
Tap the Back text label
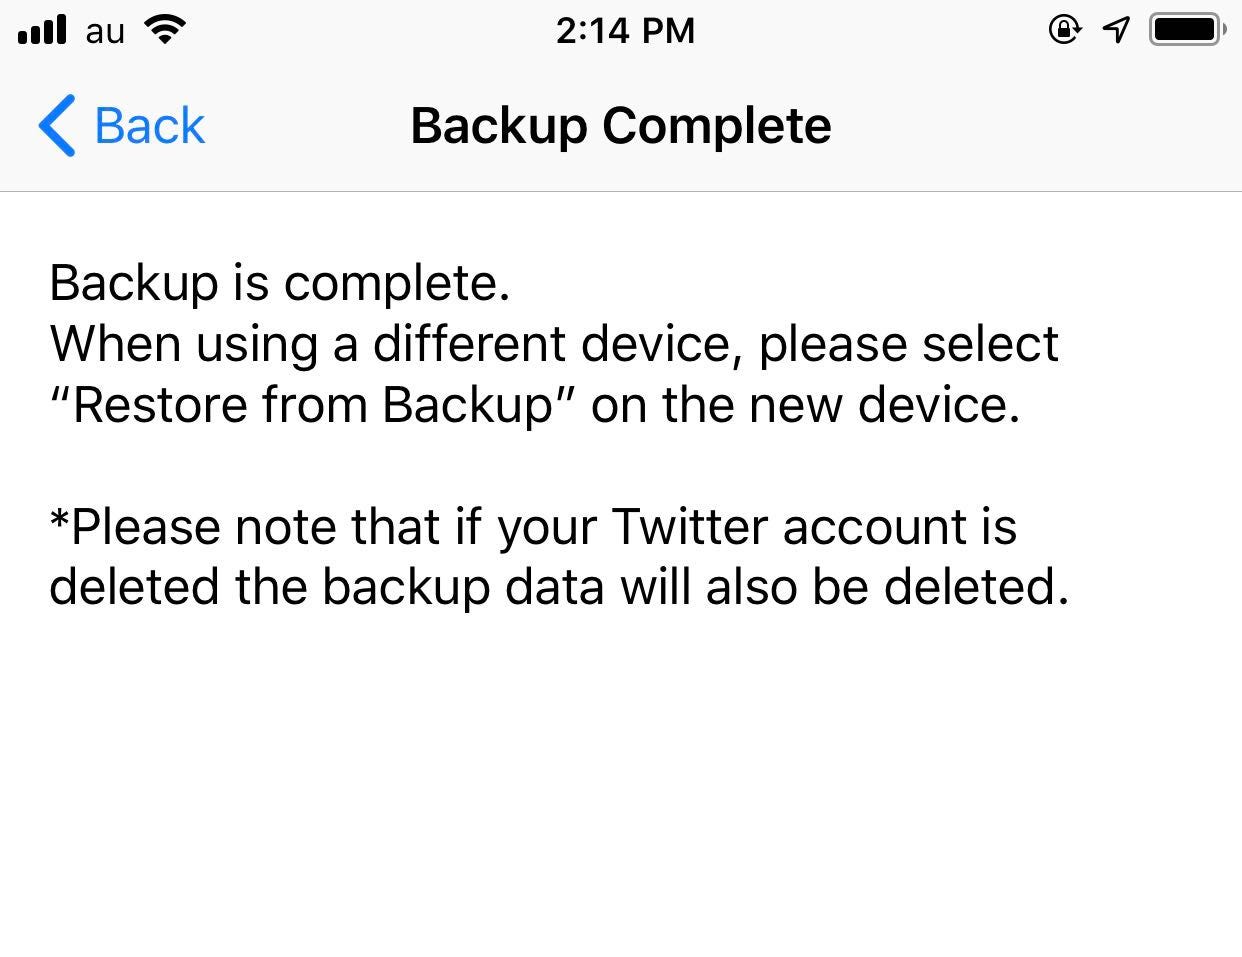coord(150,126)
